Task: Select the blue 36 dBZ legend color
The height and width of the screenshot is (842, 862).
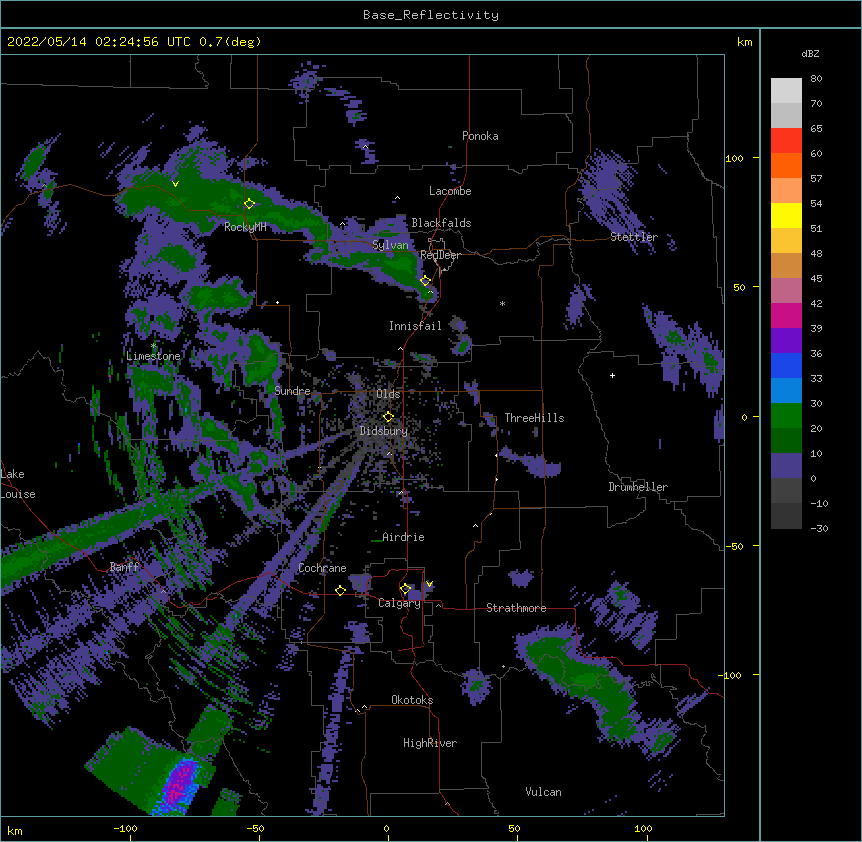Action: [786, 365]
